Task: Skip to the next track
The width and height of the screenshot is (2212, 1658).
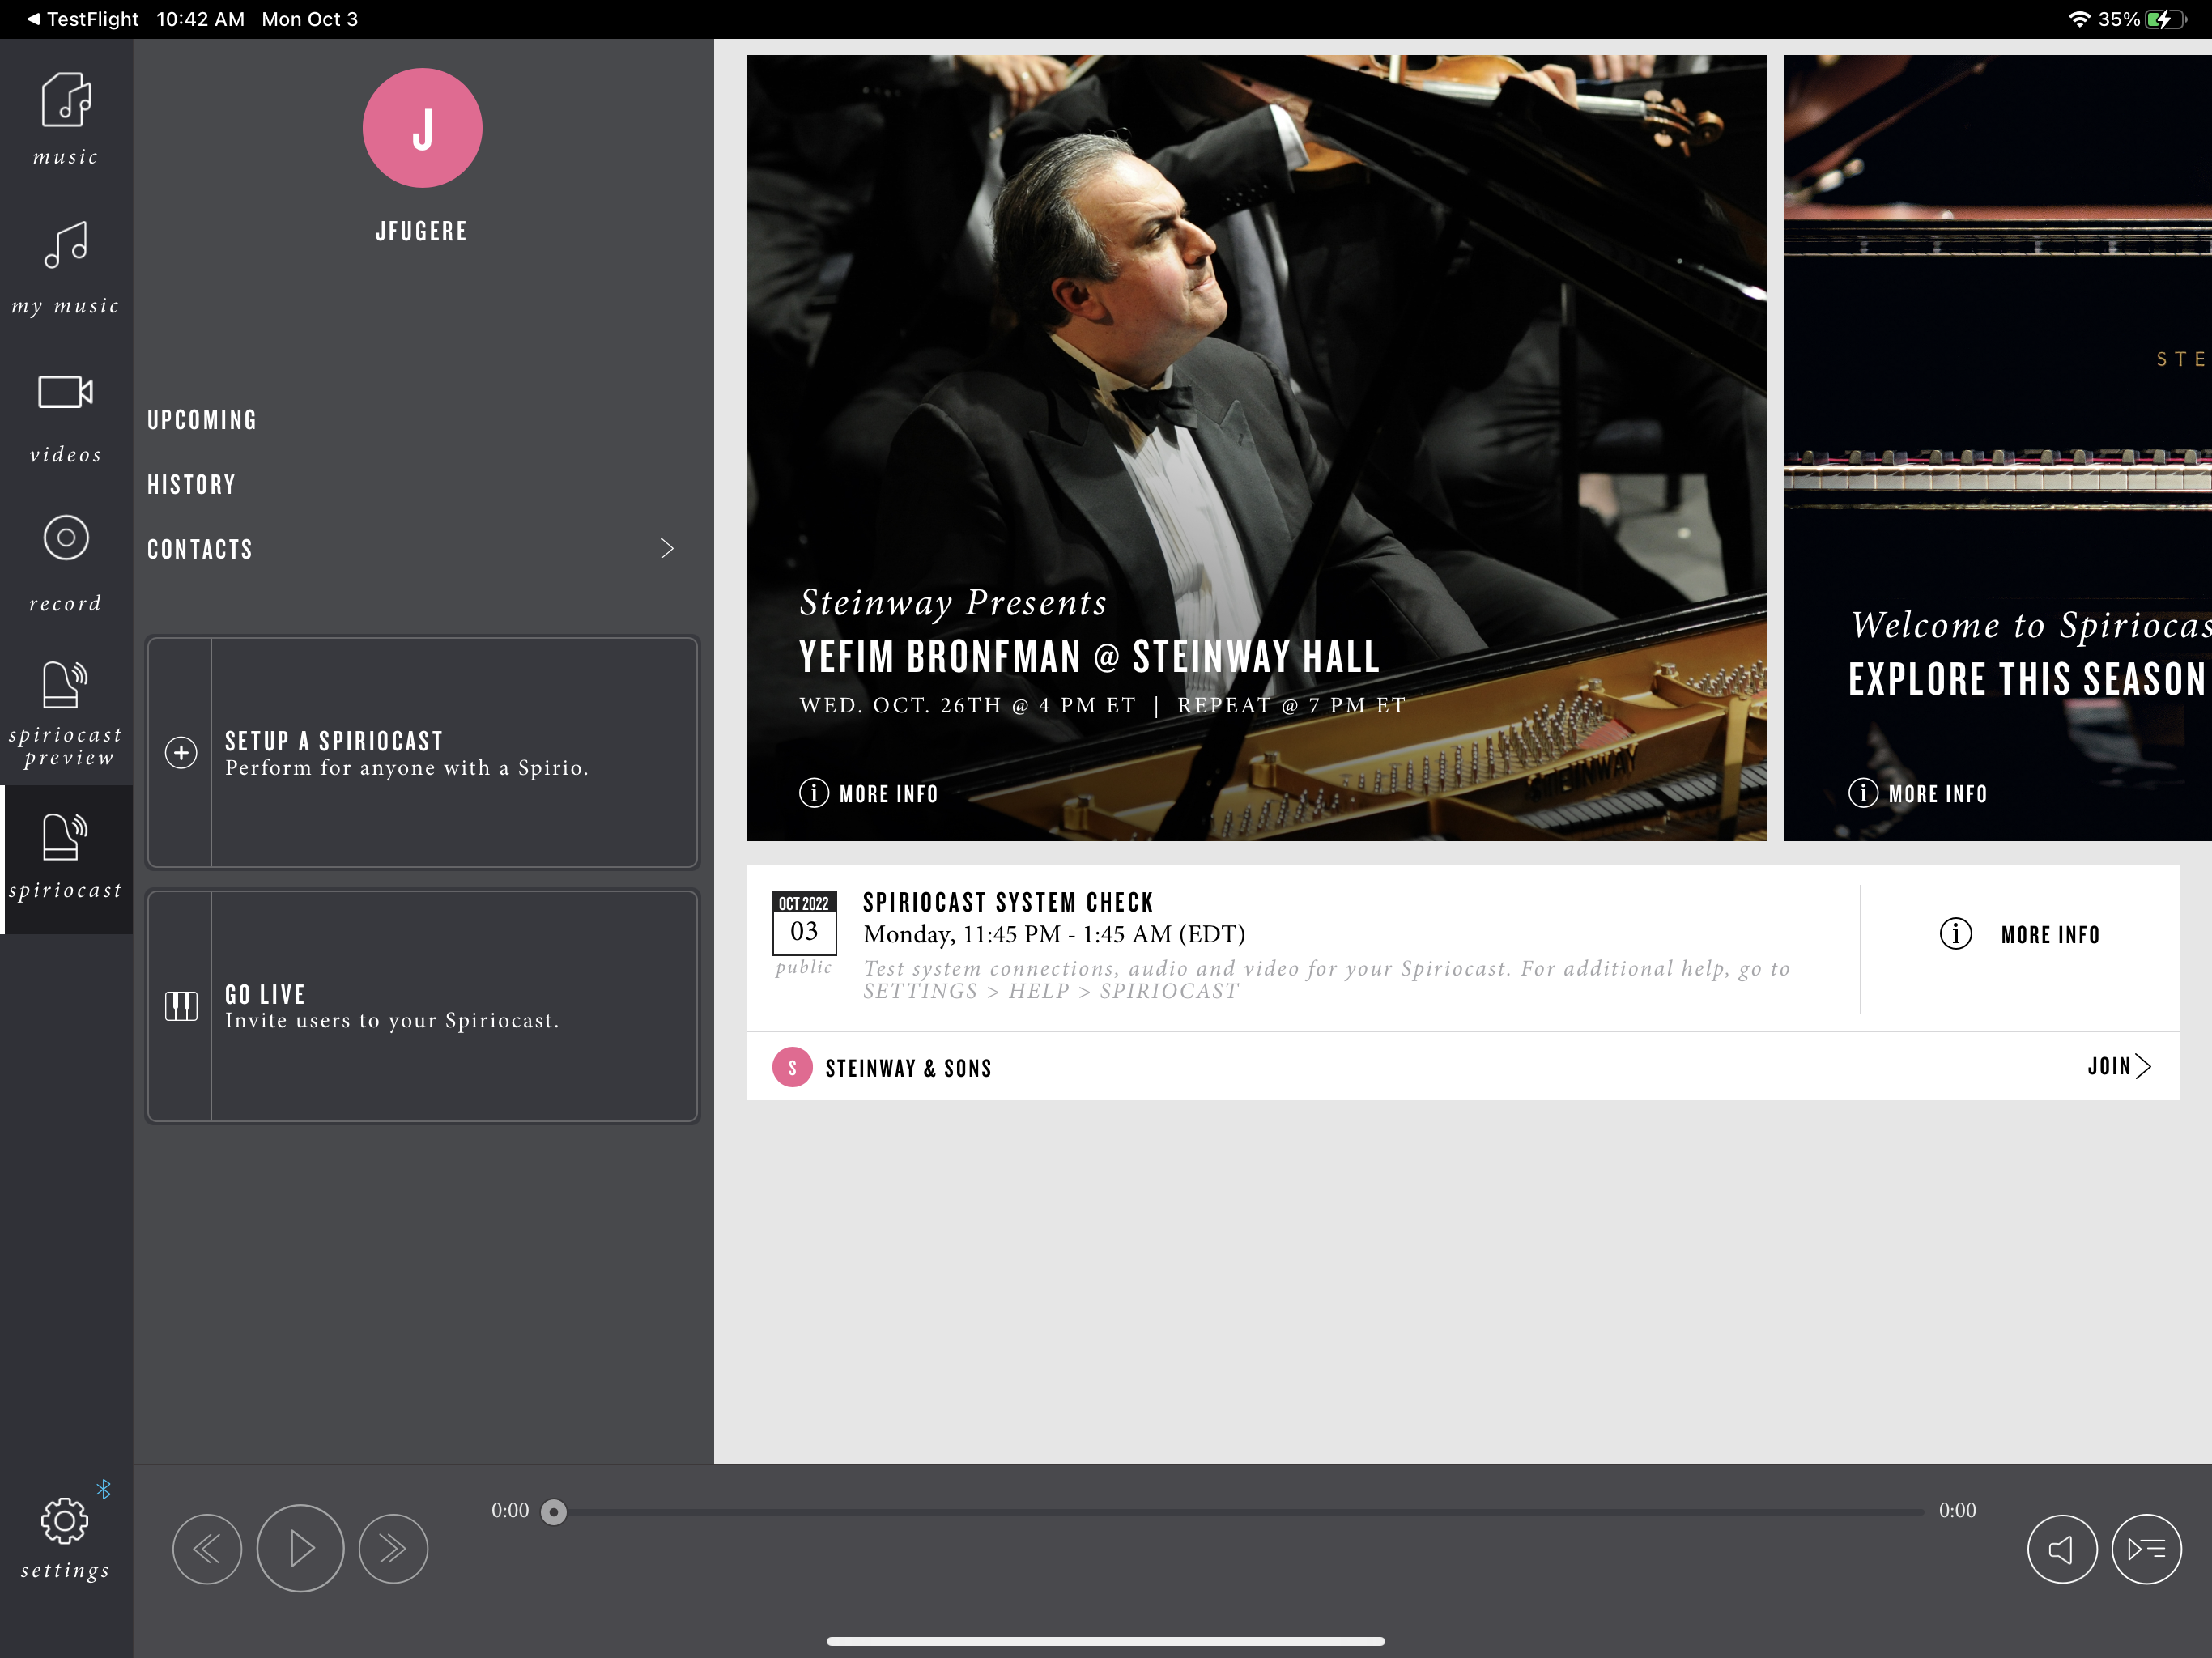Action: 393,1548
